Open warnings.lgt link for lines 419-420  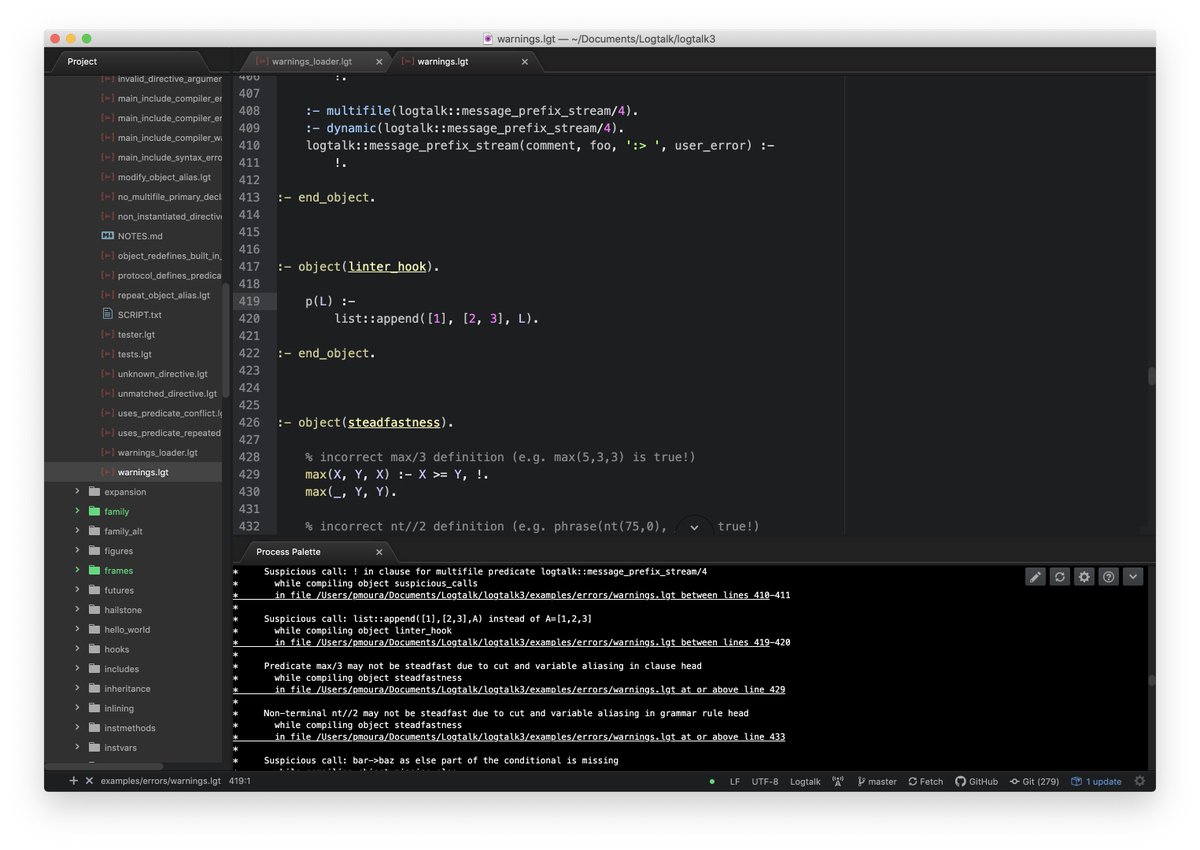tap(532, 642)
